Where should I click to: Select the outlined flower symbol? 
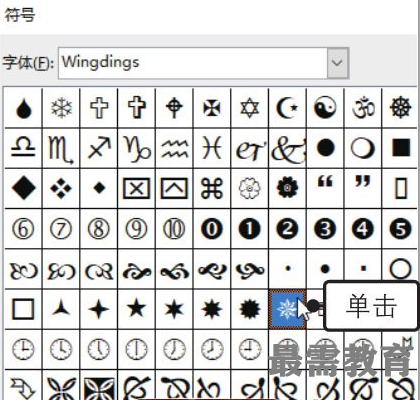[x=250, y=188]
